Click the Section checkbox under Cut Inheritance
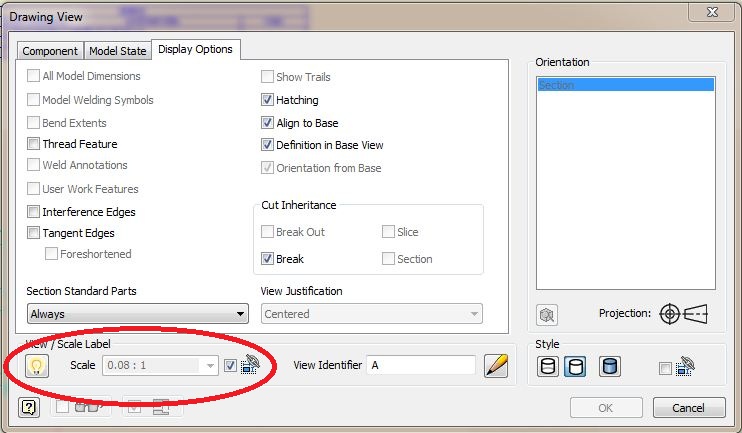This screenshot has width=742, height=433. pyautogui.click(x=388, y=258)
